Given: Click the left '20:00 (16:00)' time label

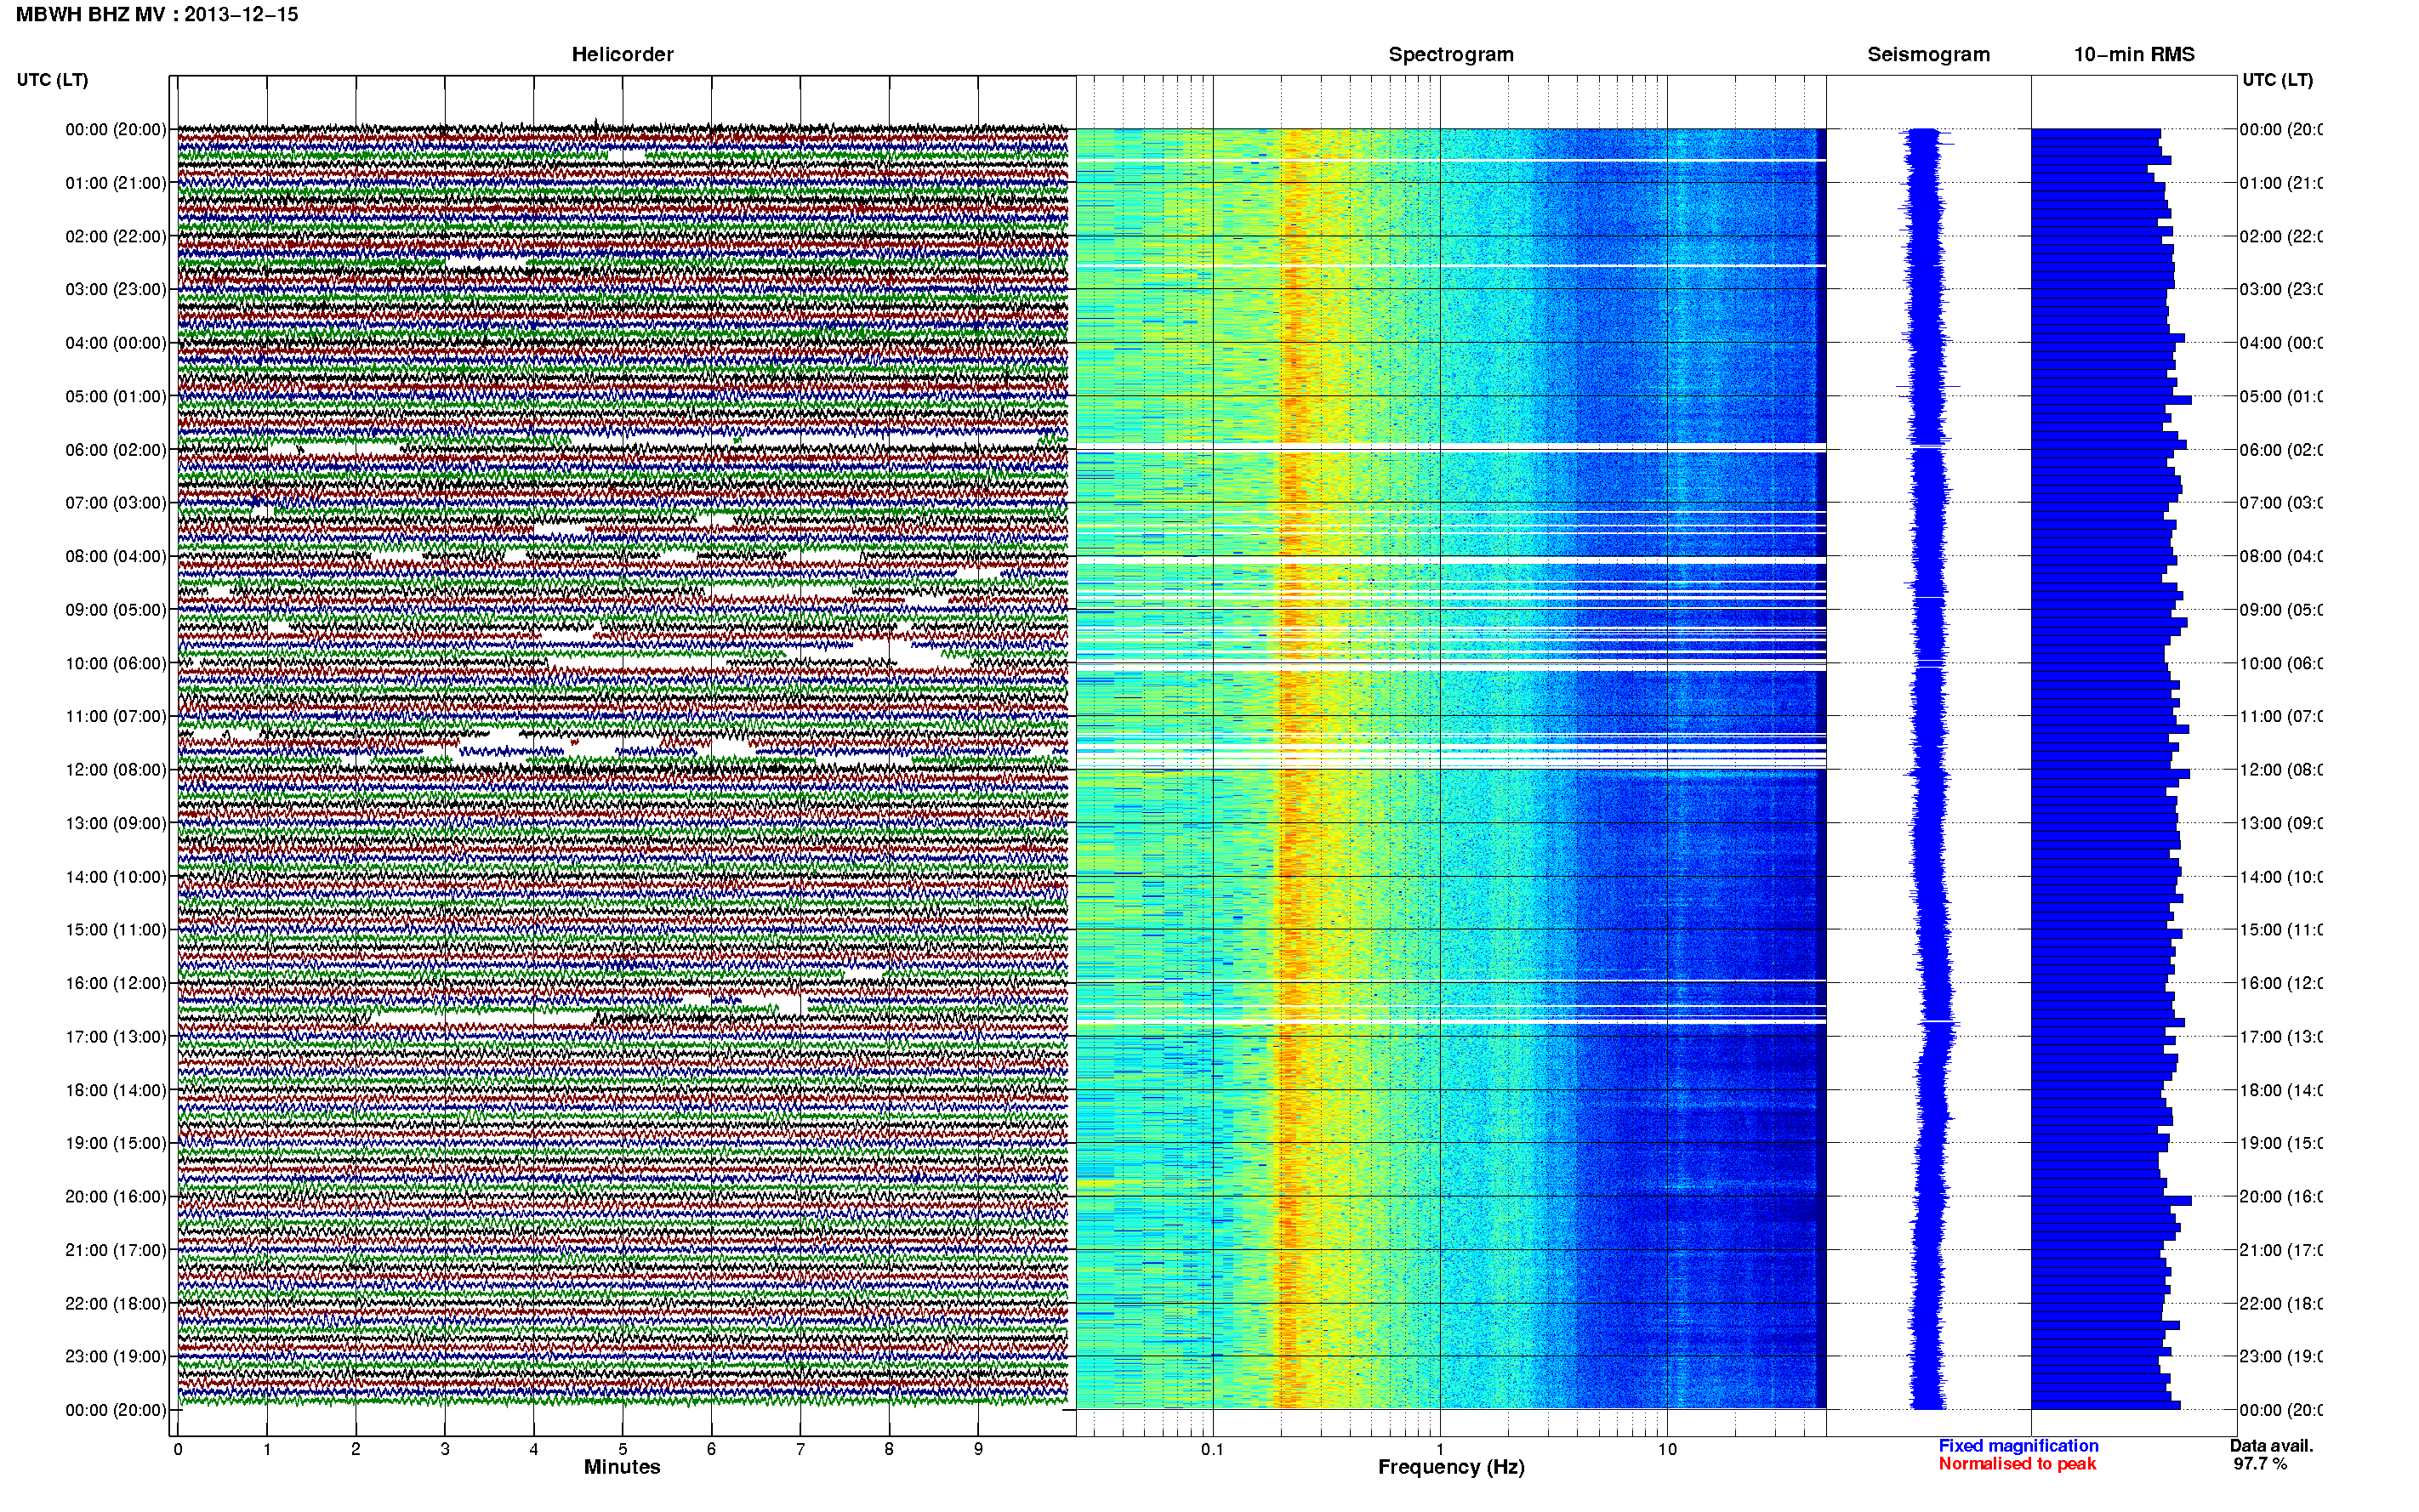Looking at the screenshot, I should pyautogui.click(x=116, y=1196).
